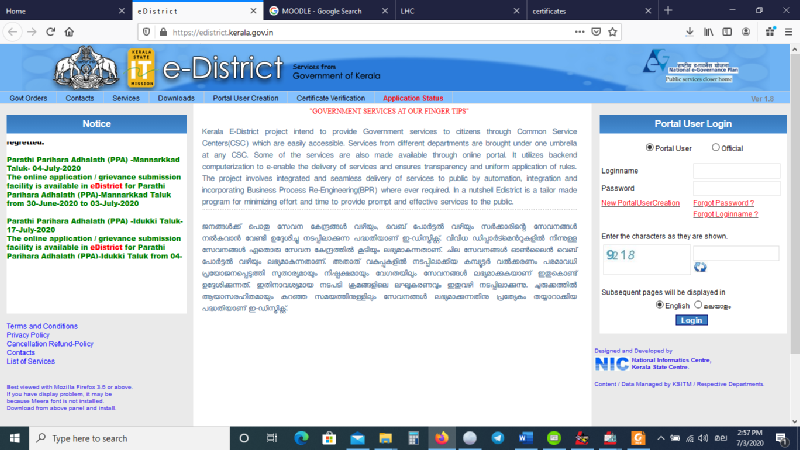The width and height of the screenshot is (800, 450).
Task: Open the downloads arrow icon
Action: click(x=689, y=32)
